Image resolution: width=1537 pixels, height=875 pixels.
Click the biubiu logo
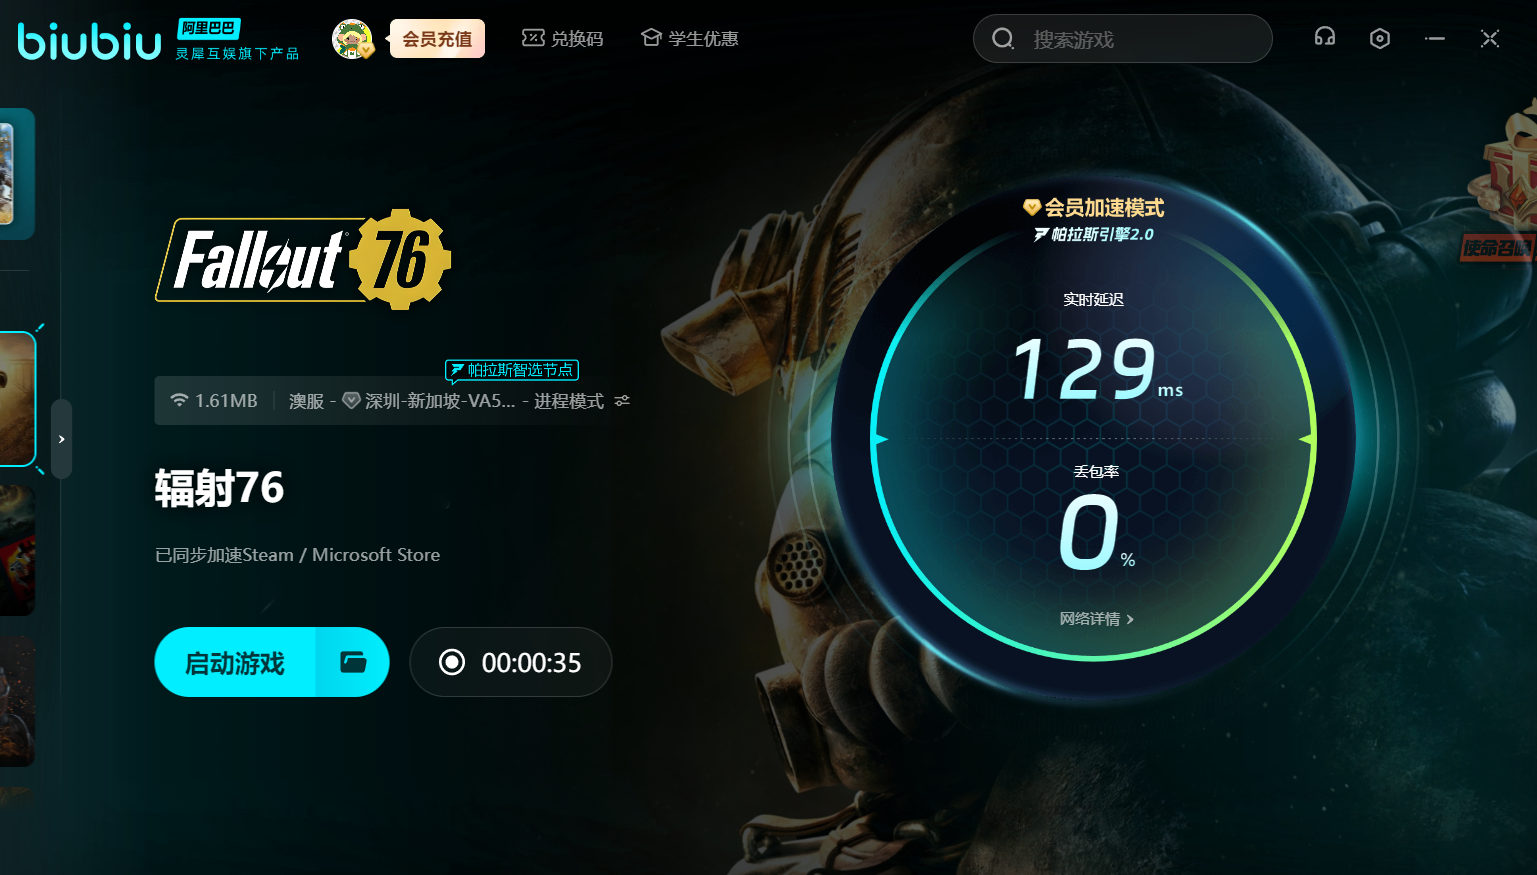(89, 41)
